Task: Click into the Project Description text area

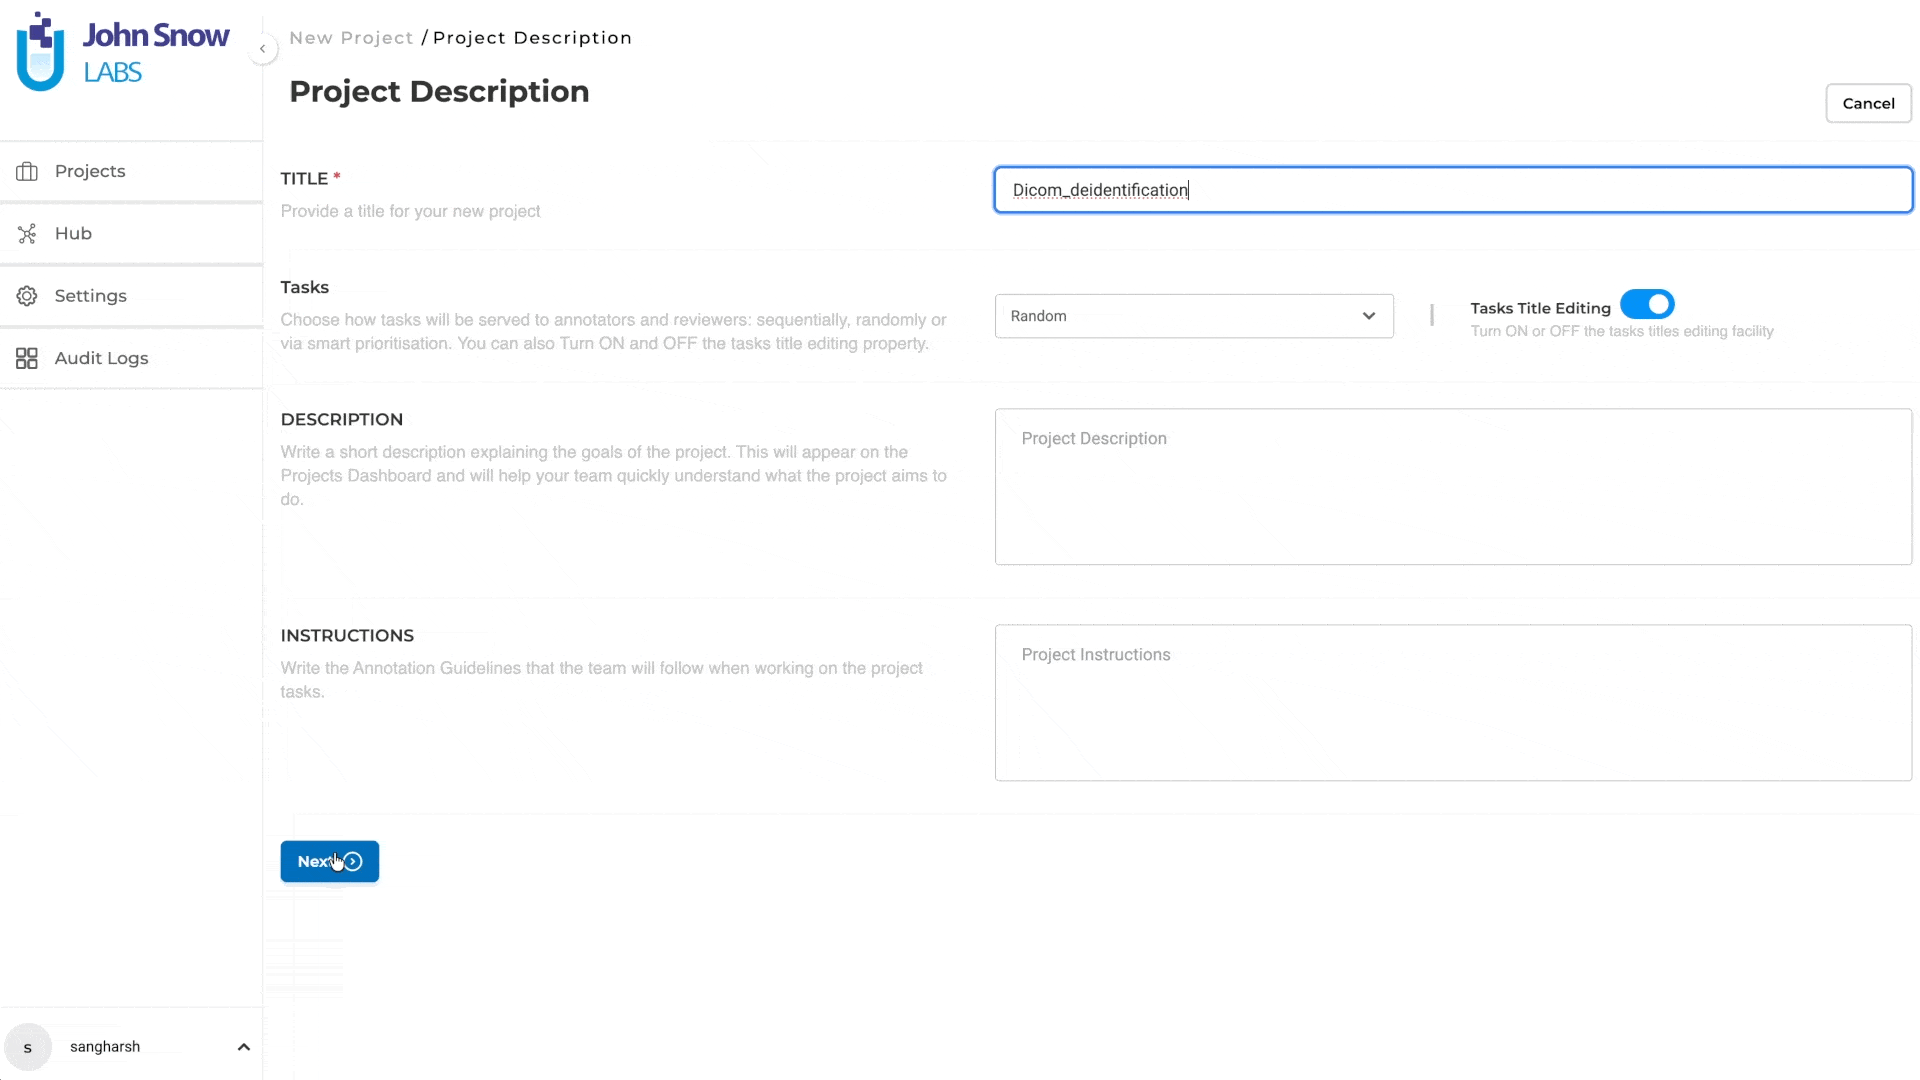Action: click(x=1453, y=487)
